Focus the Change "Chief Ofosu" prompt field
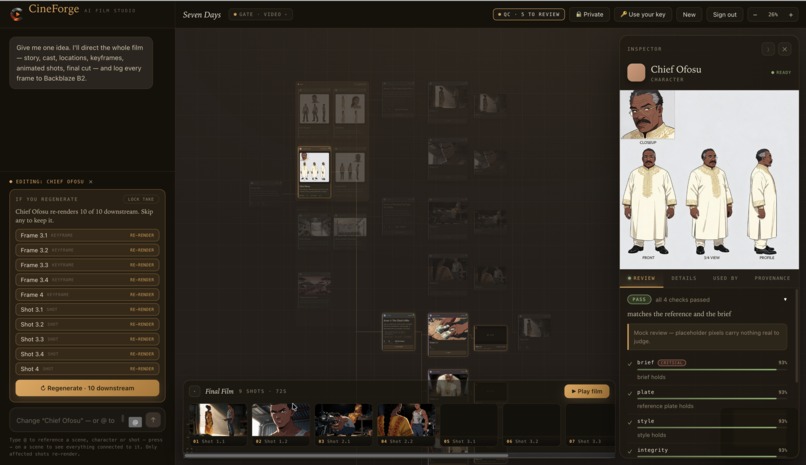806x465 pixels. (x=66, y=420)
